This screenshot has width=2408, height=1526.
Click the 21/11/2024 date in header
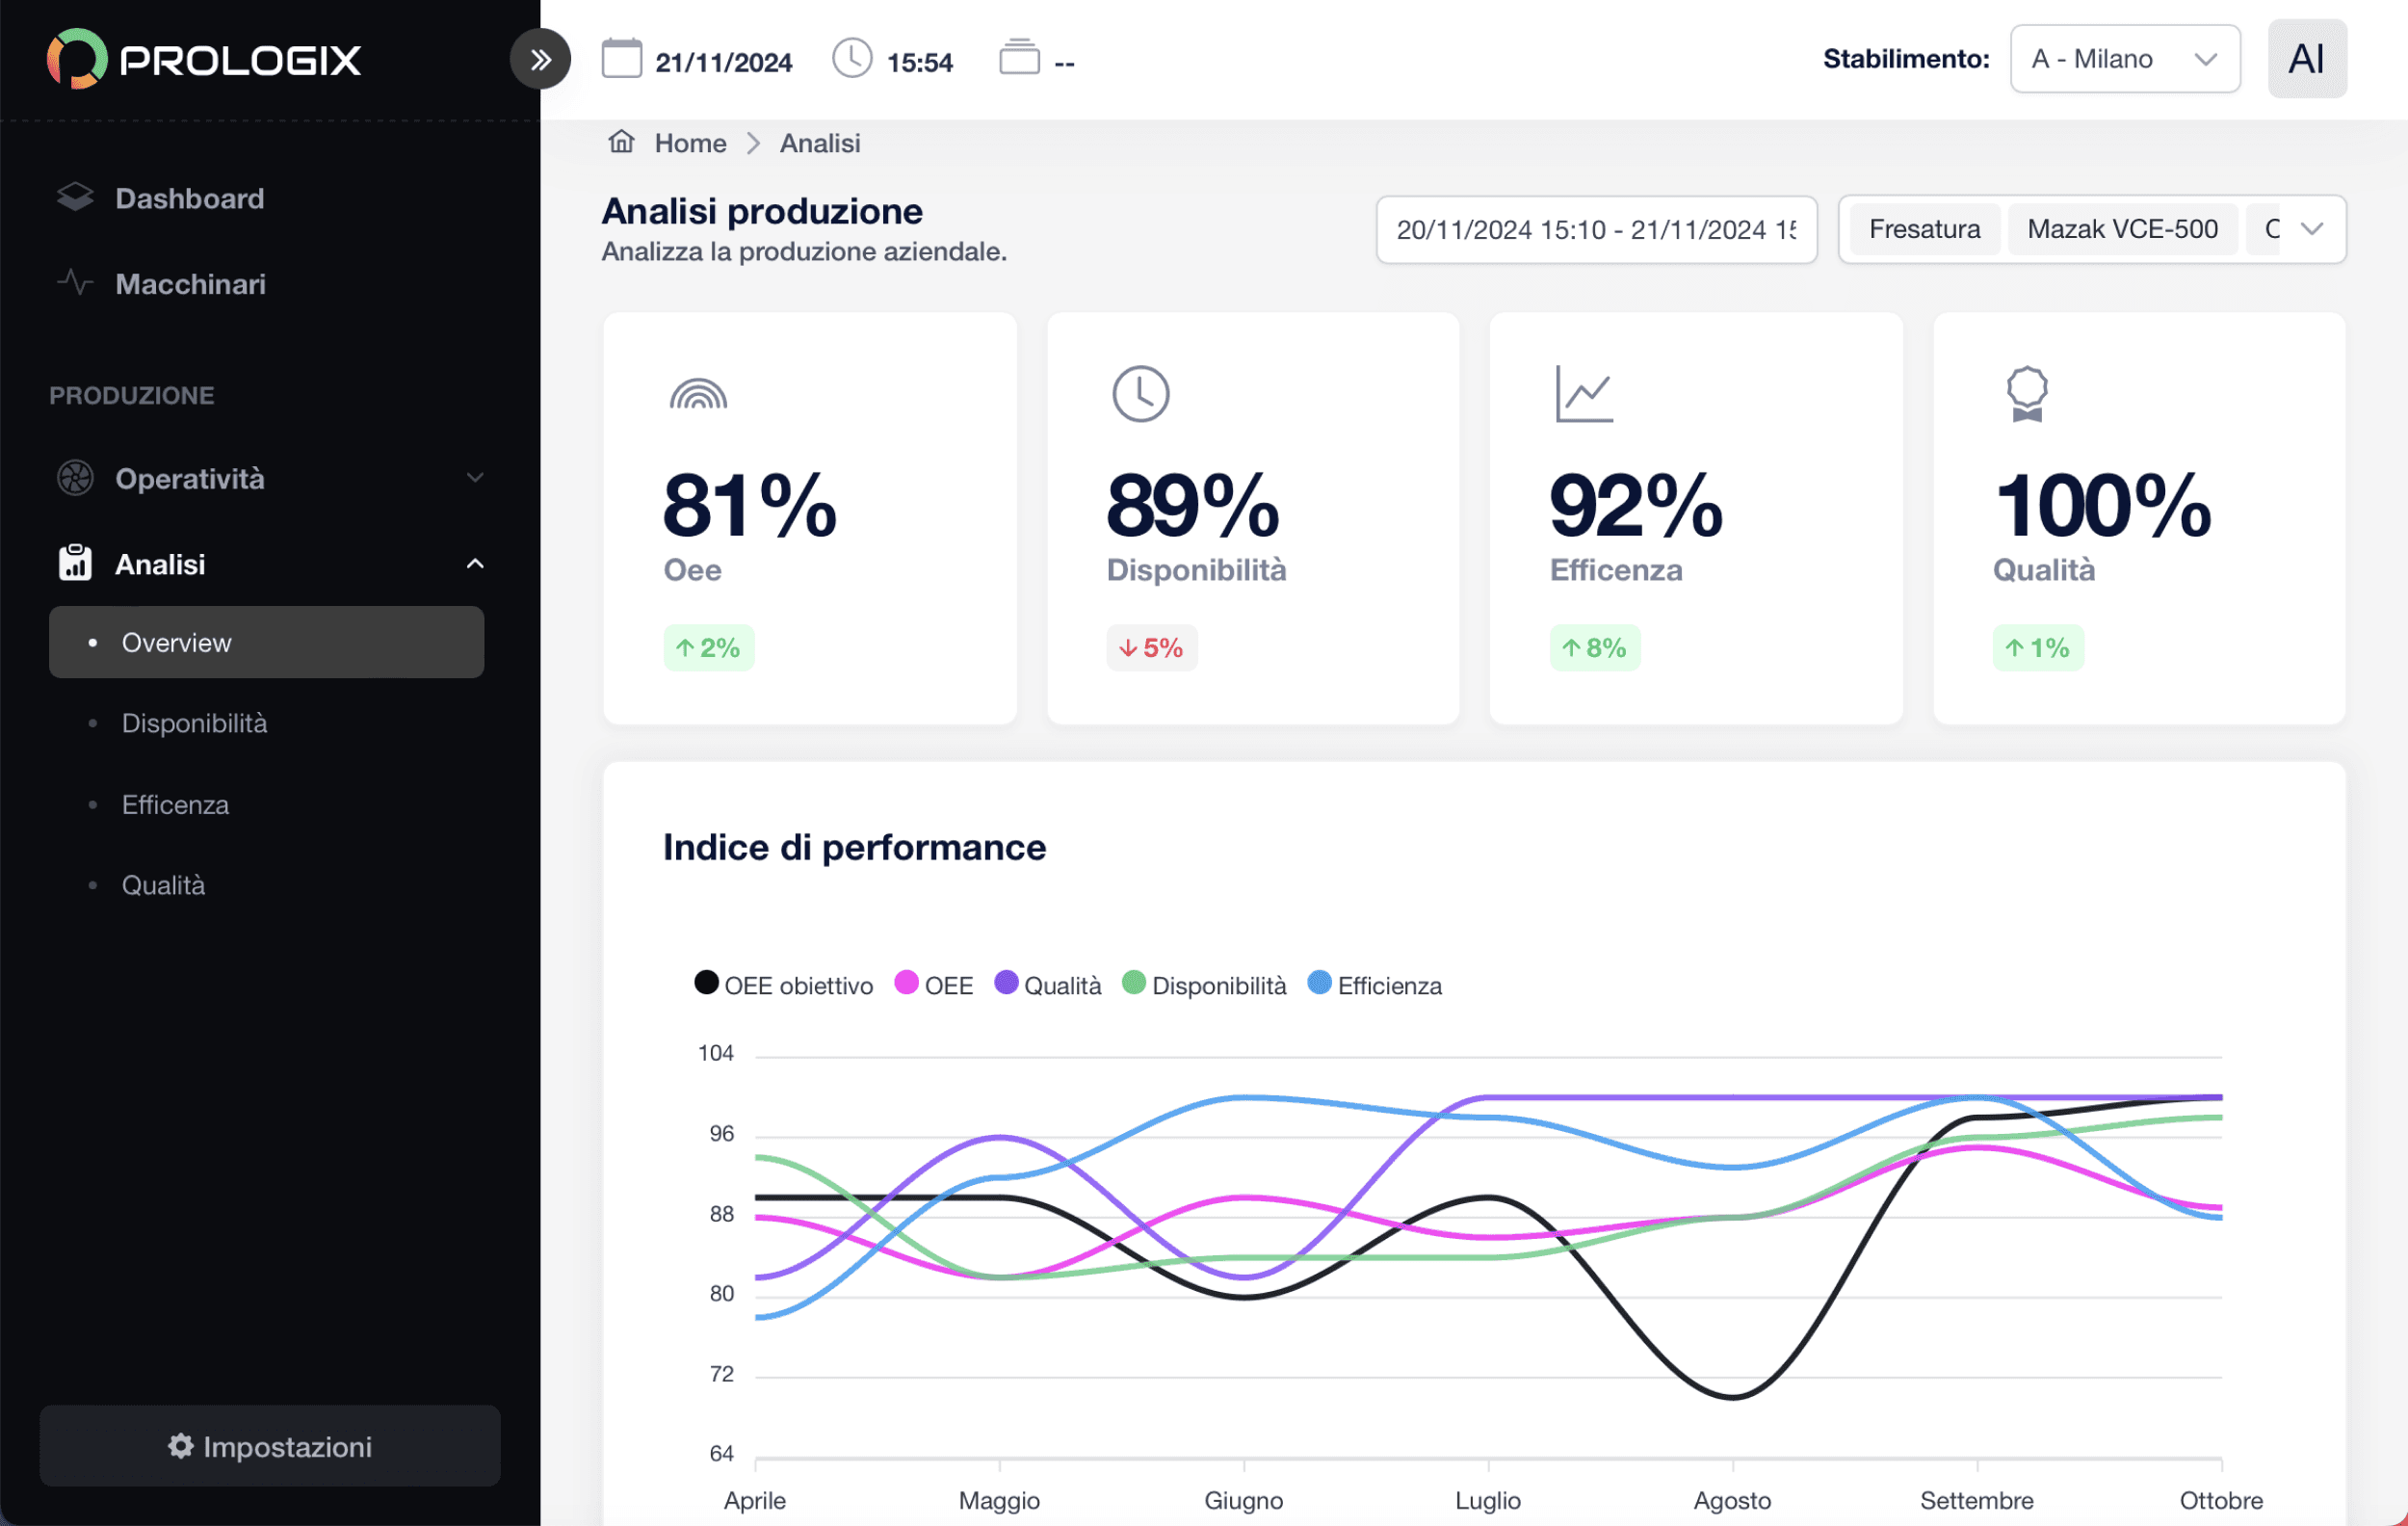click(x=723, y=62)
